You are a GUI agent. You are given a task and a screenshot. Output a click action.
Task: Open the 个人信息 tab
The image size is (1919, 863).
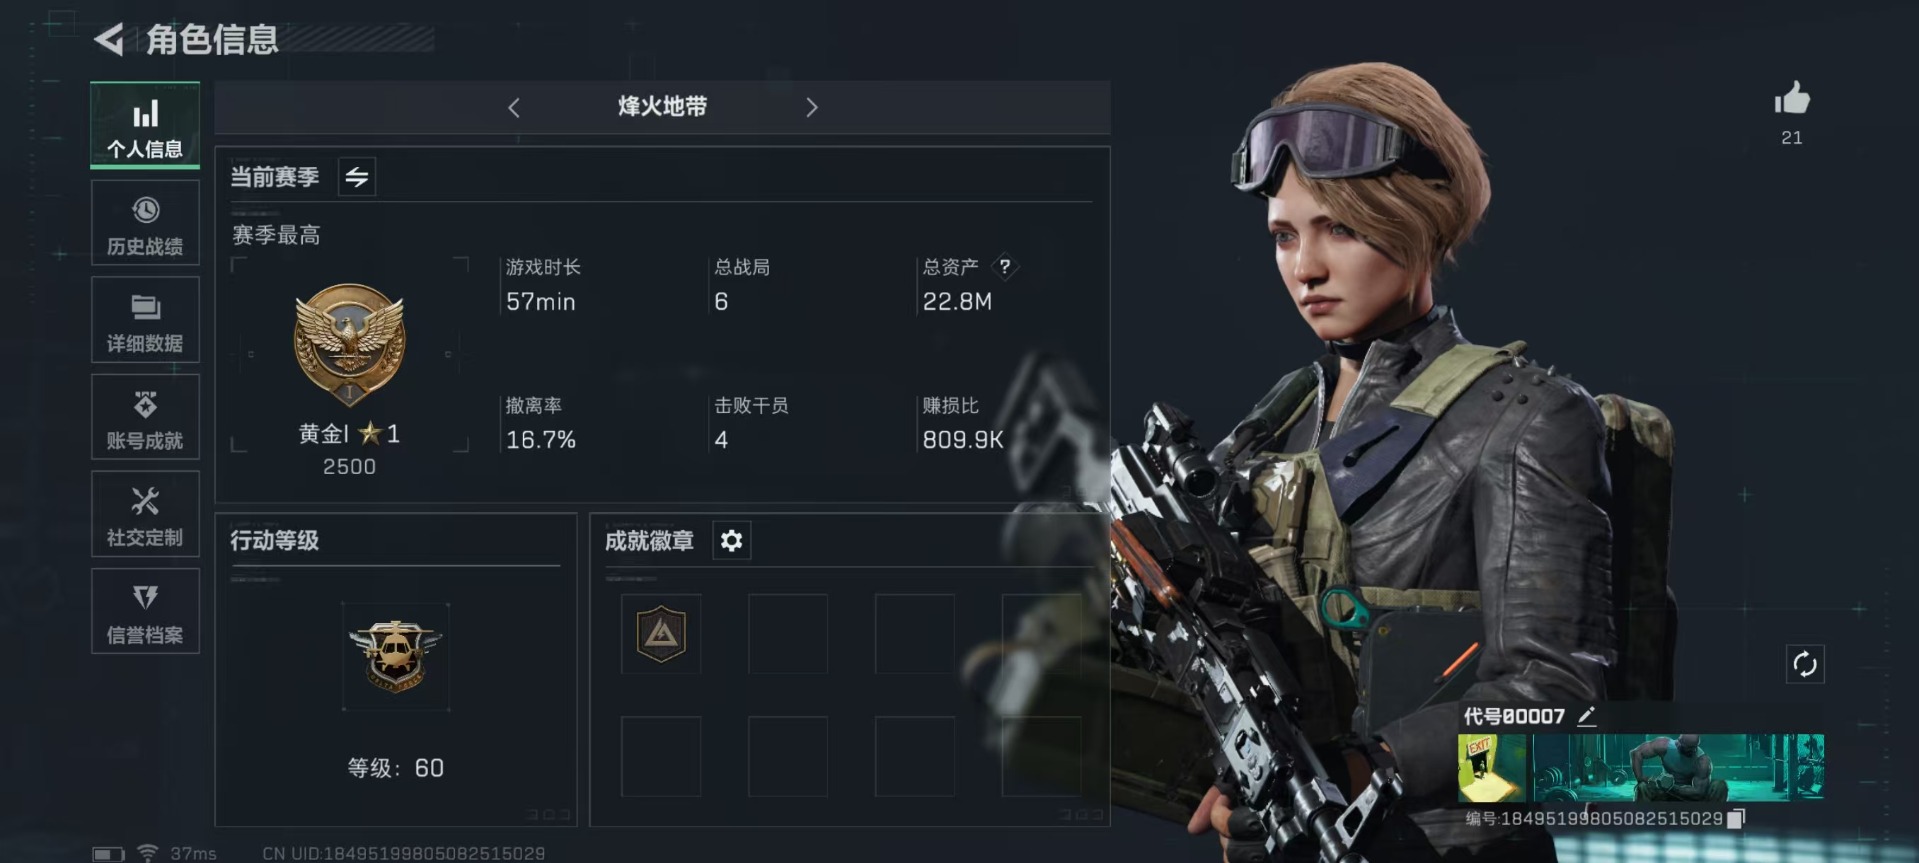[x=145, y=125]
